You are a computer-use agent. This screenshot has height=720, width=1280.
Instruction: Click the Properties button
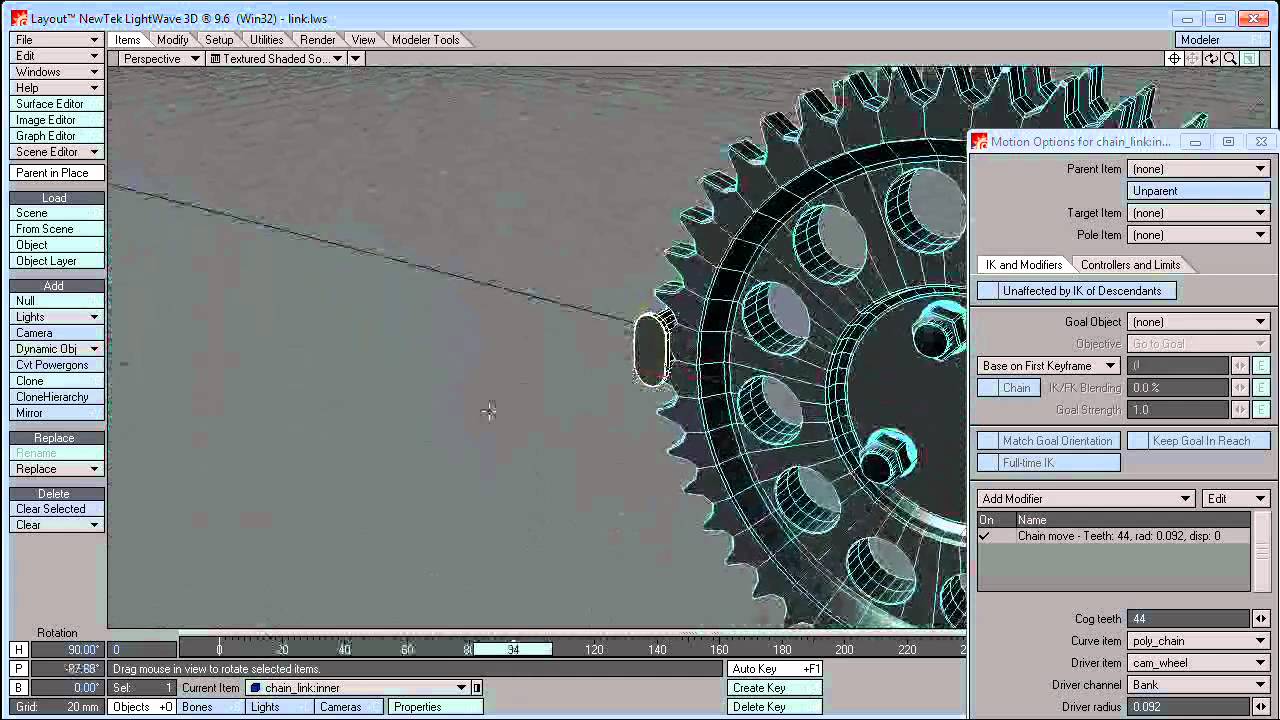point(436,707)
